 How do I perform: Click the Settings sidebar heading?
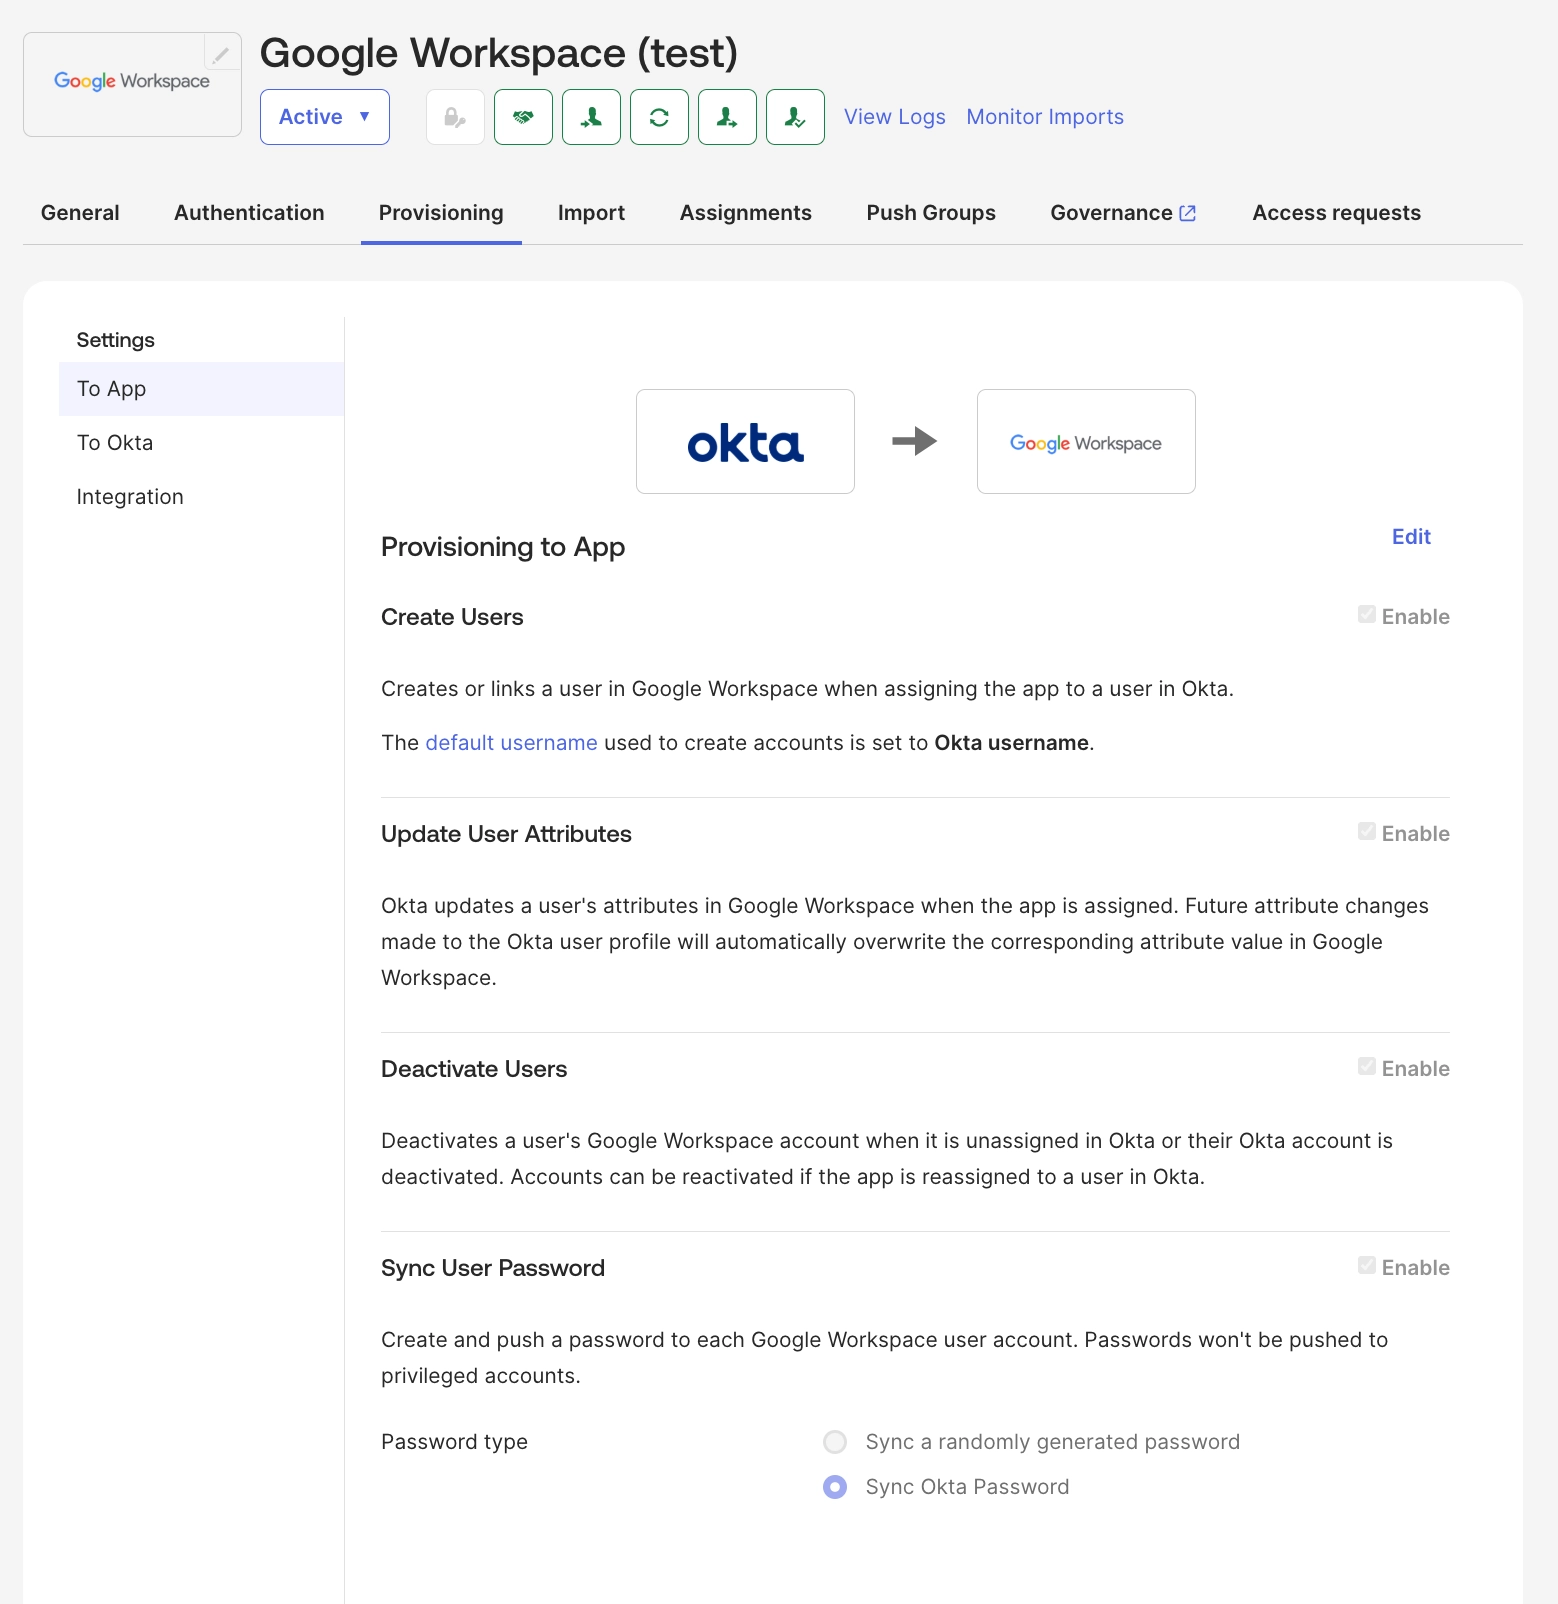pyautogui.click(x=116, y=340)
